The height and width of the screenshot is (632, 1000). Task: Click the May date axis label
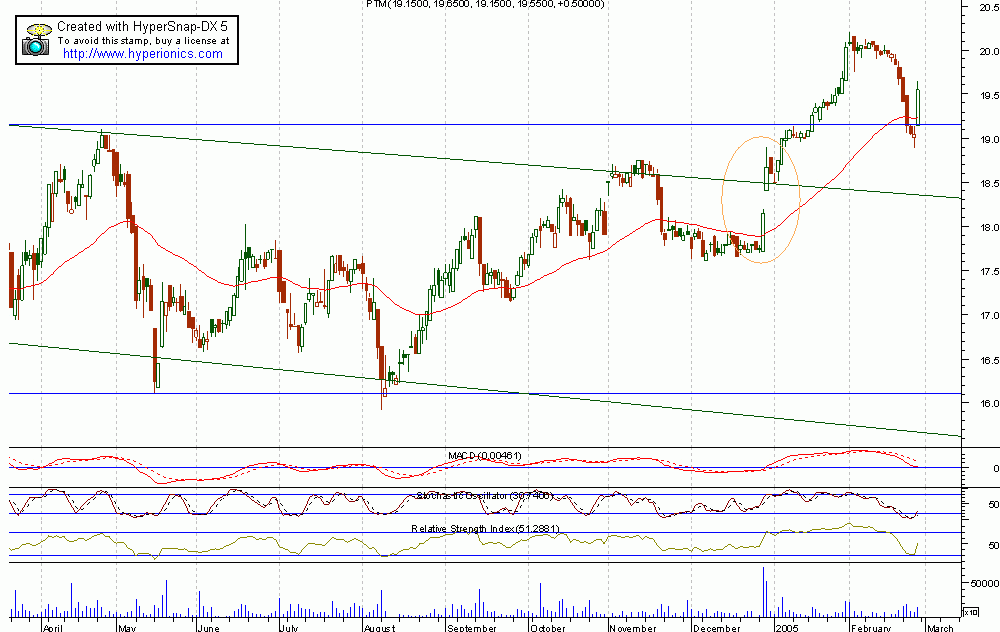point(128,628)
